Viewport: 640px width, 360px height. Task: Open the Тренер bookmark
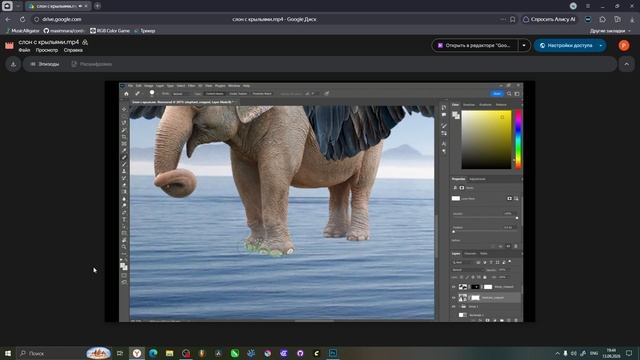pos(144,31)
